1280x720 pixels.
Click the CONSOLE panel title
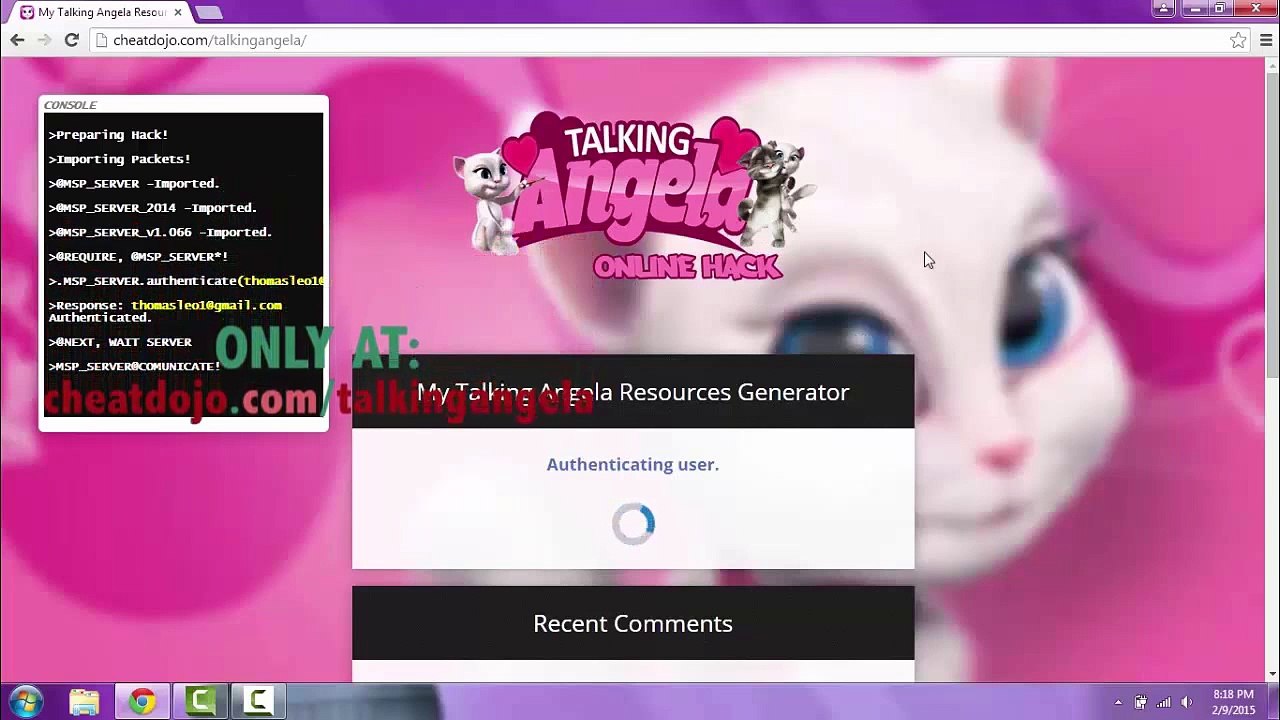pyautogui.click(x=70, y=105)
